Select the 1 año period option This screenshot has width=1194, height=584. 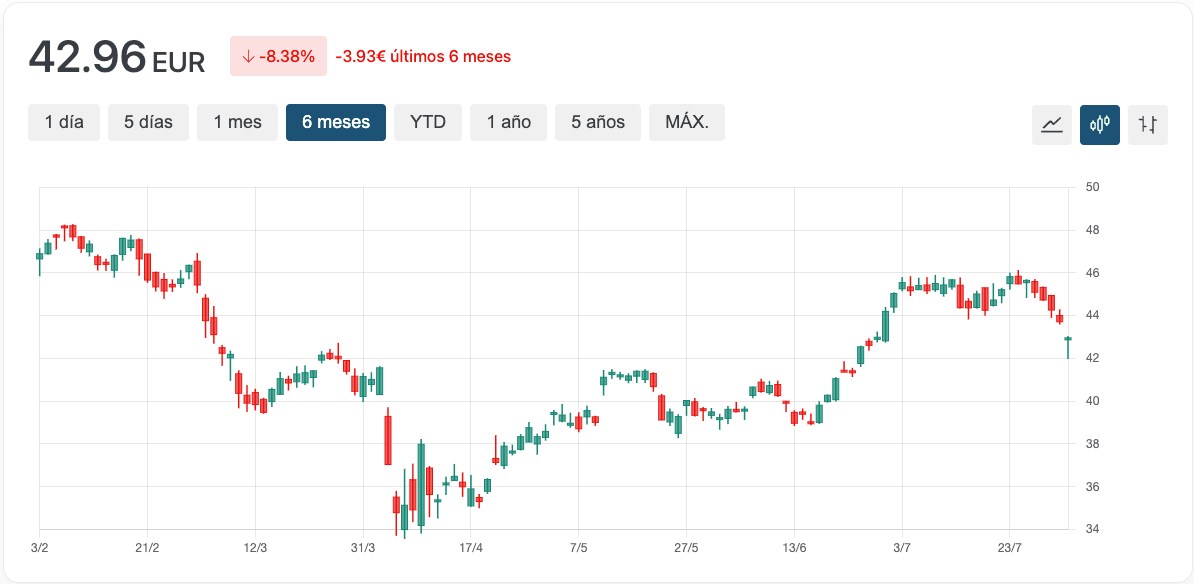pyautogui.click(x=508, y=122)
